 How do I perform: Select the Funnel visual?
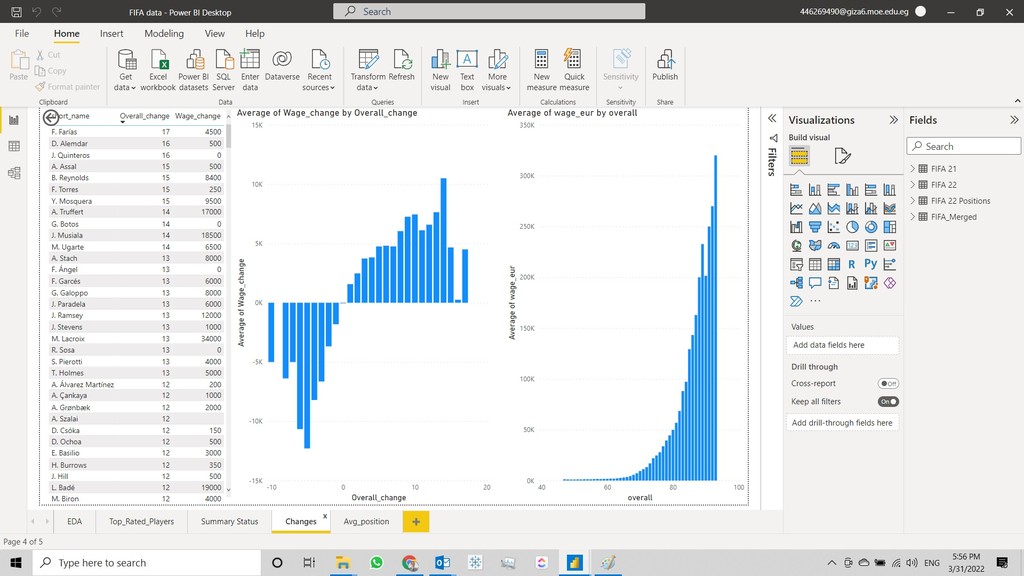click(x=815, y=227)
